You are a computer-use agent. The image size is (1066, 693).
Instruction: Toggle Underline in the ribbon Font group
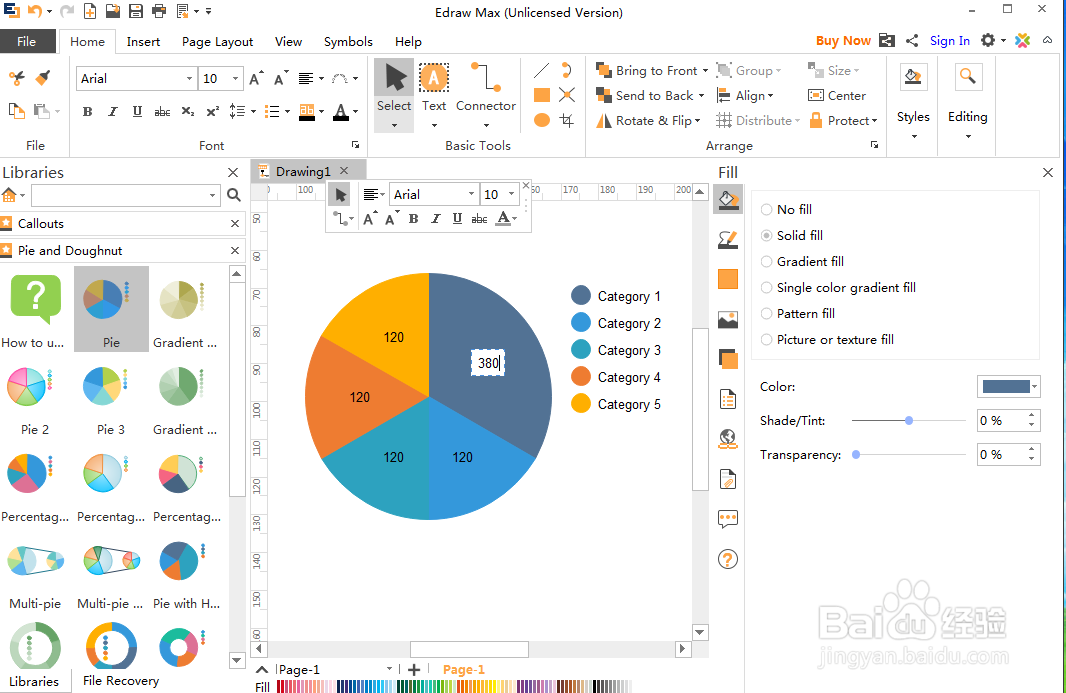[x=137, y=112]
